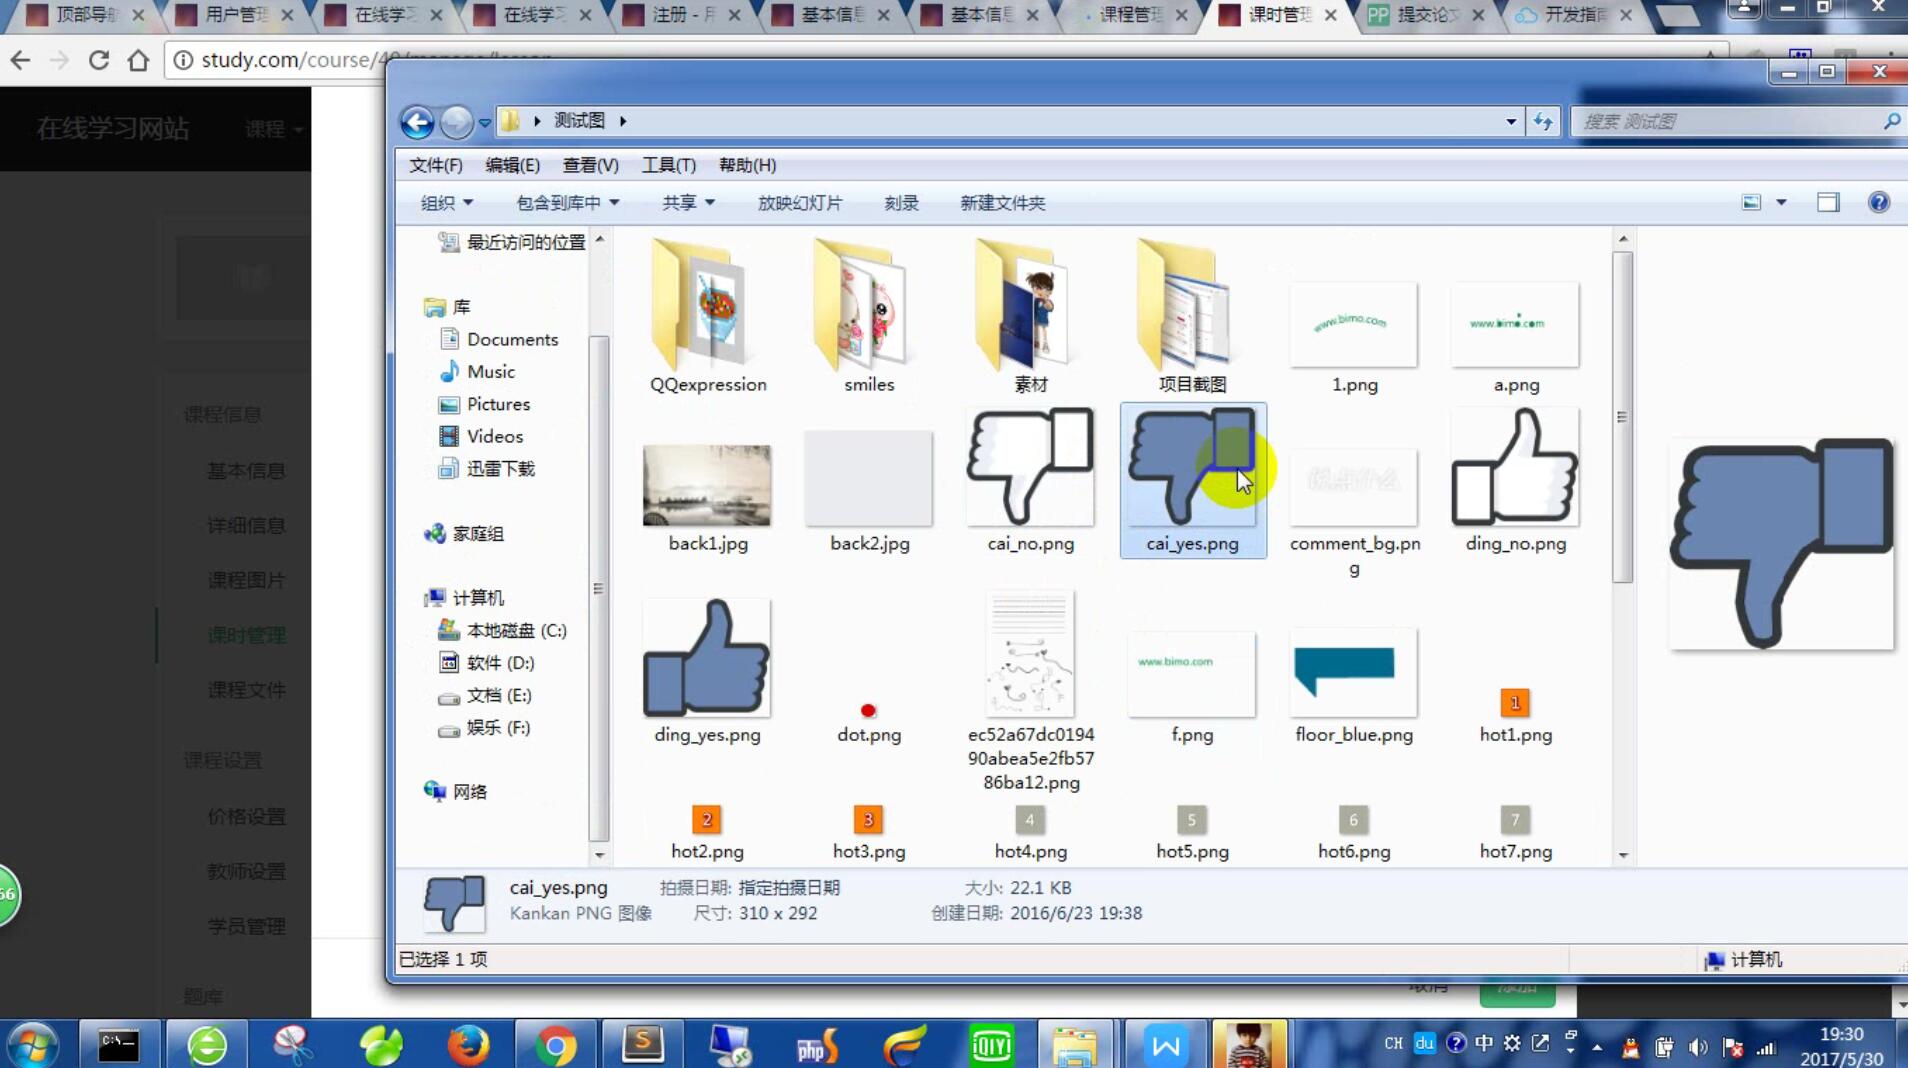
Task: Select 网络 in navigation pane
Action: point(456,791)
